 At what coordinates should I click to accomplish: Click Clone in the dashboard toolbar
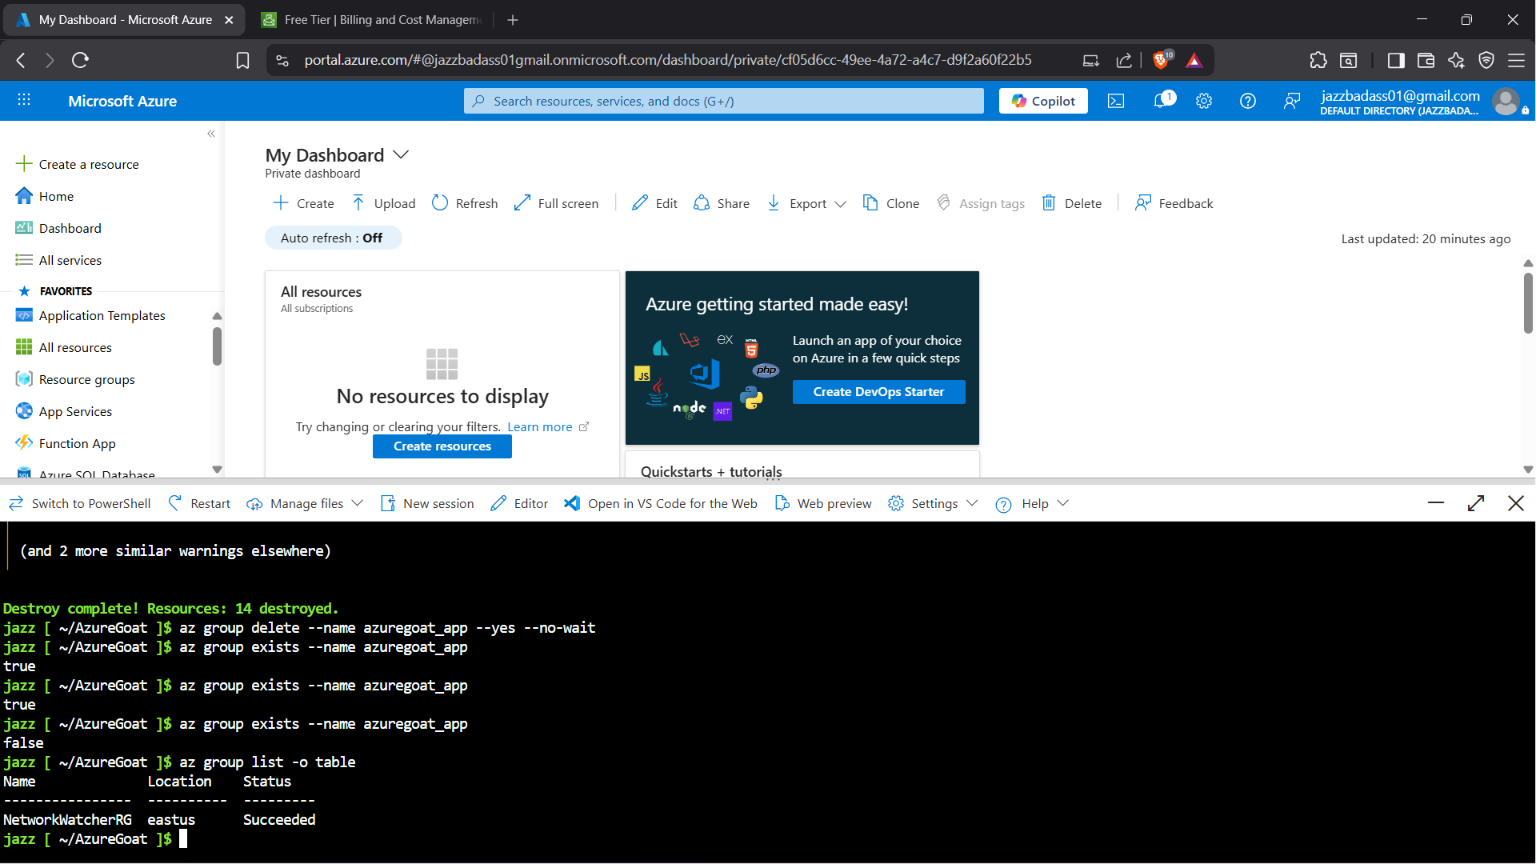(x=891, y=203)
